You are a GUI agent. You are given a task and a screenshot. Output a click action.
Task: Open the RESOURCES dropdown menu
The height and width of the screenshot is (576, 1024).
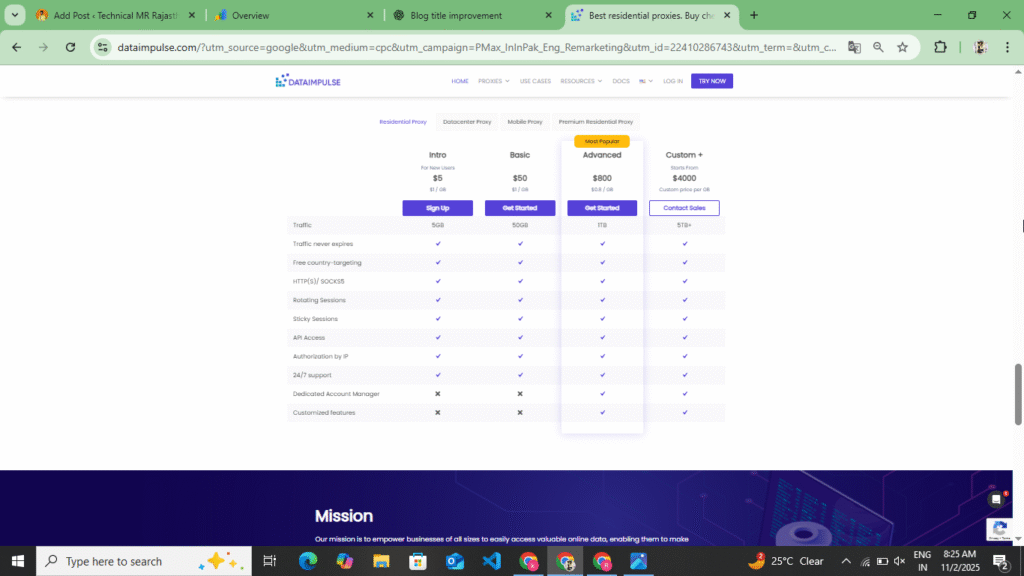coord(578,81)
